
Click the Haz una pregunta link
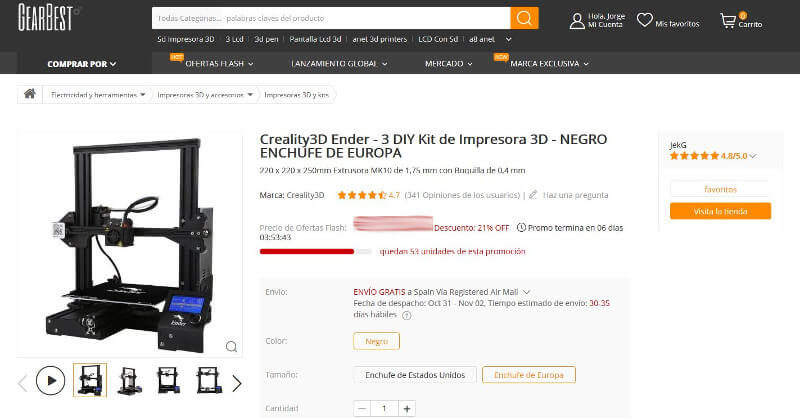point(575,195)
